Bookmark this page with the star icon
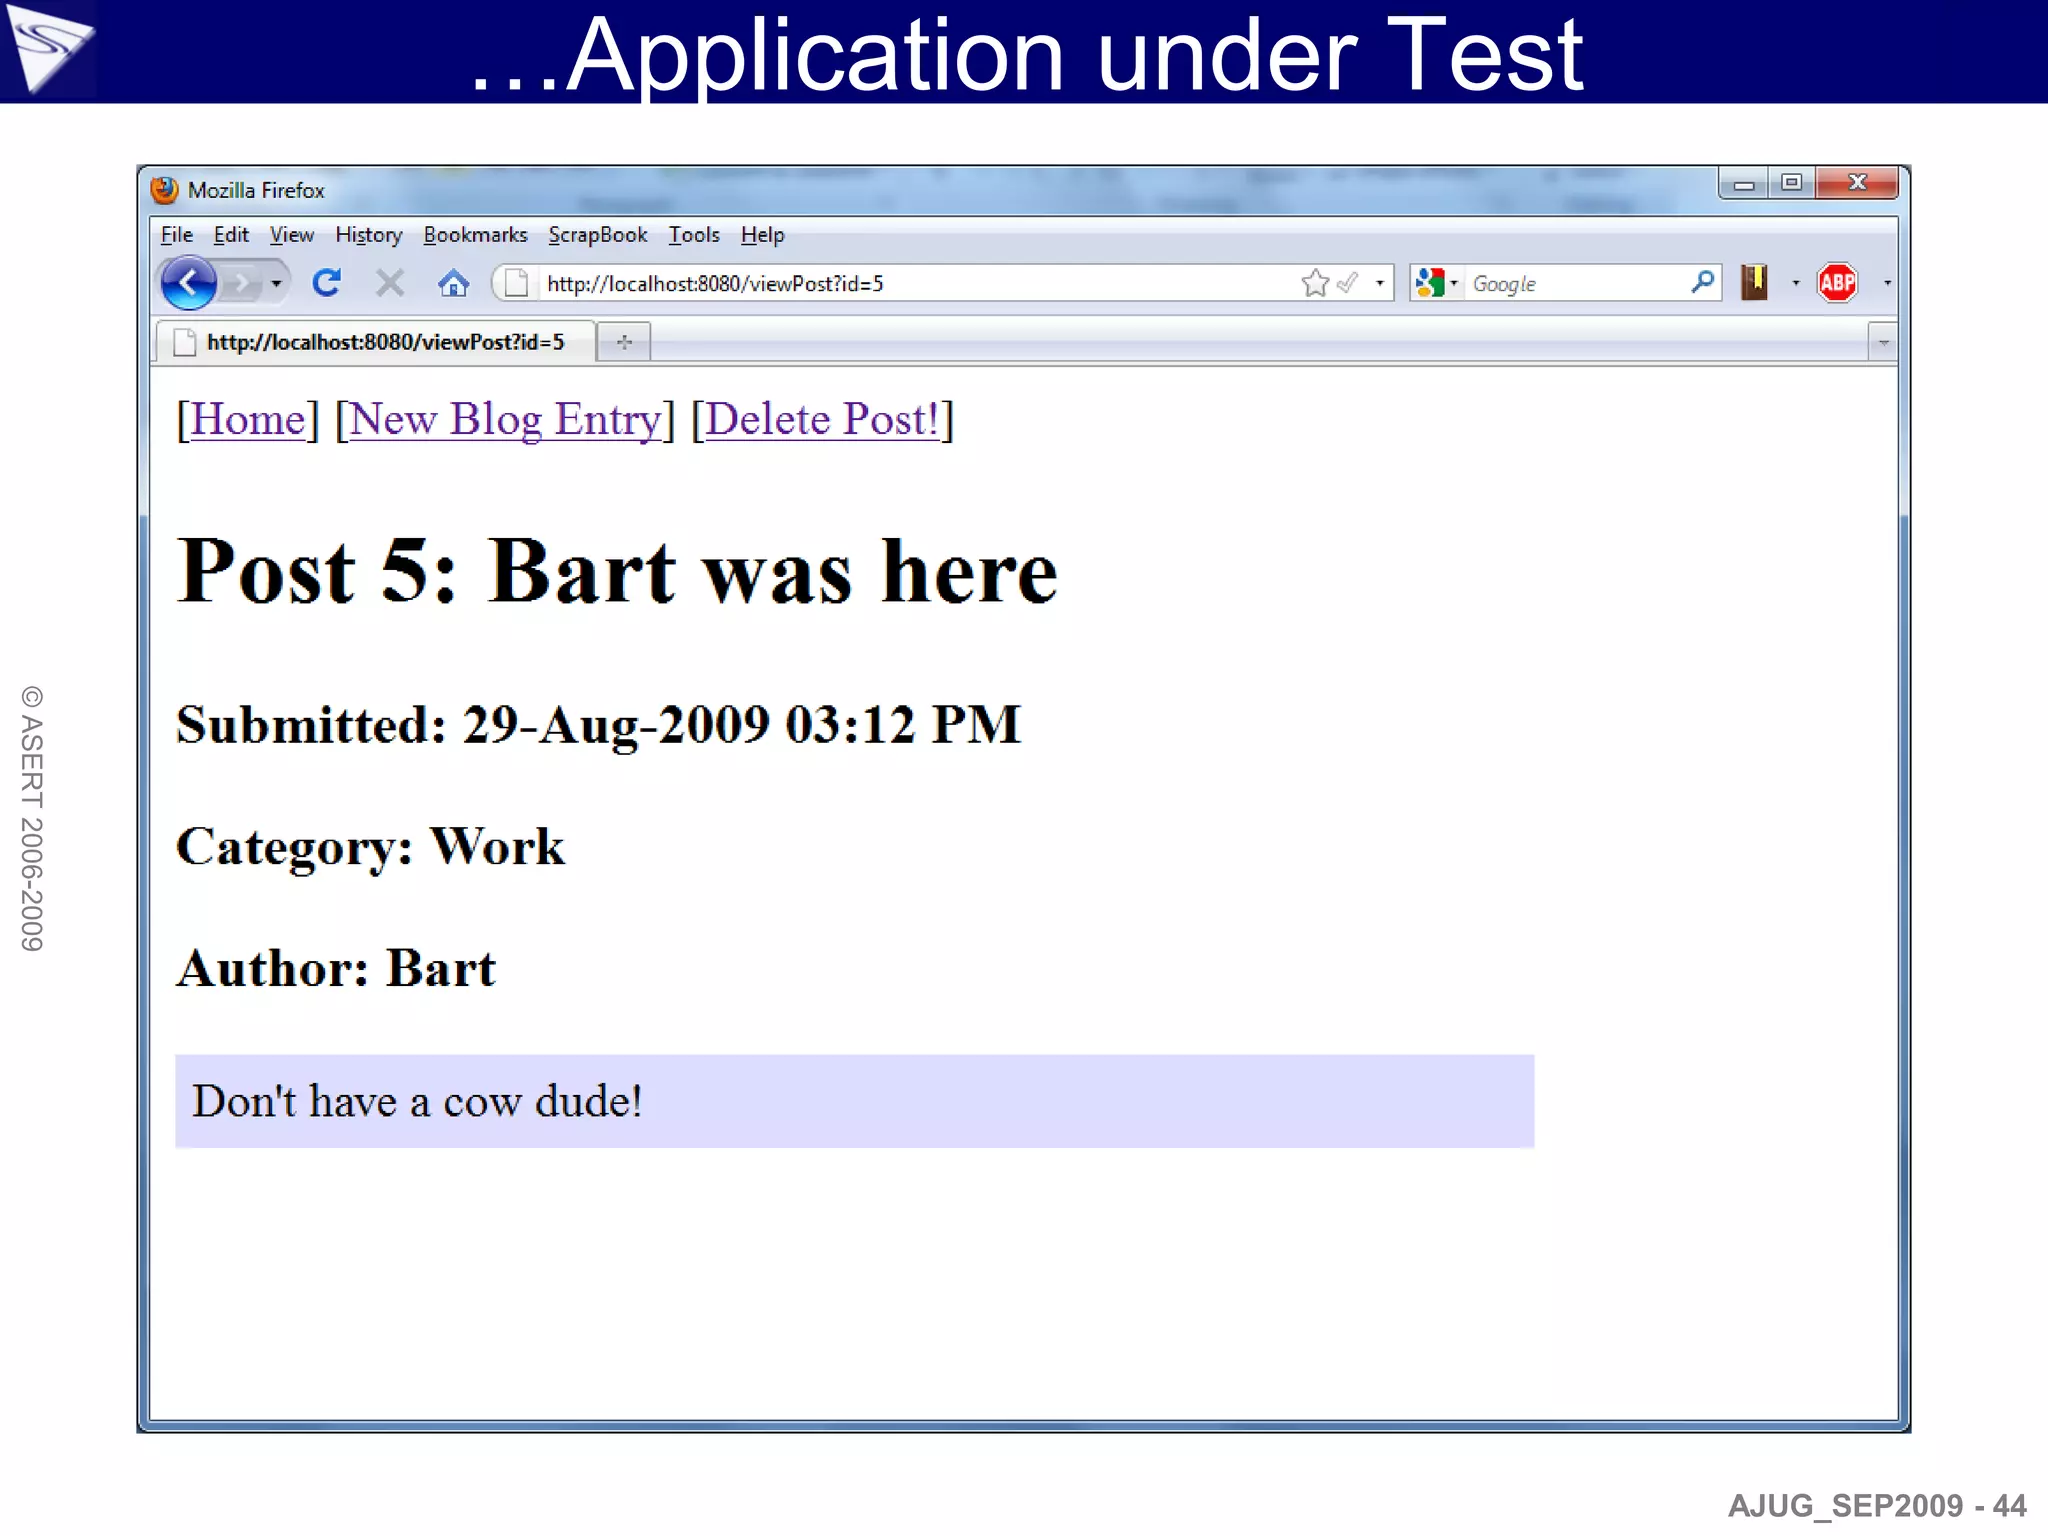 coord(1315,283)
